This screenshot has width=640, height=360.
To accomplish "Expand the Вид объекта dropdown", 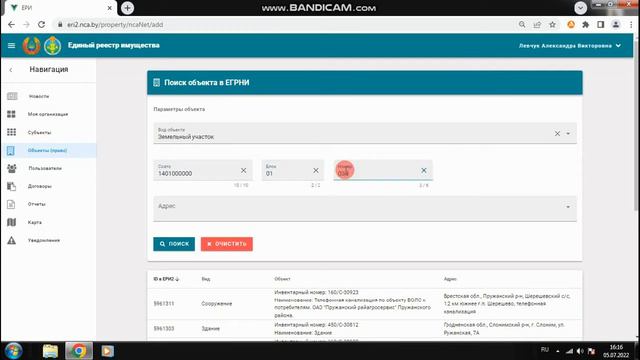I will (568, 133).
